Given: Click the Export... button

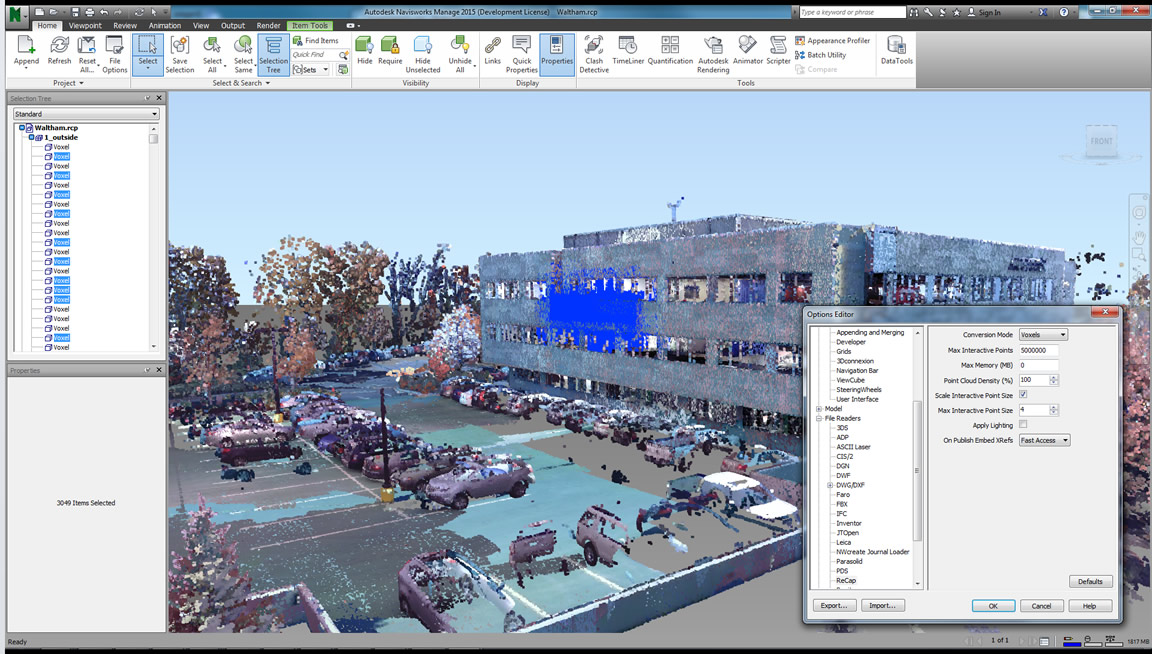Looking at the screenshot, I should [834, 606].
